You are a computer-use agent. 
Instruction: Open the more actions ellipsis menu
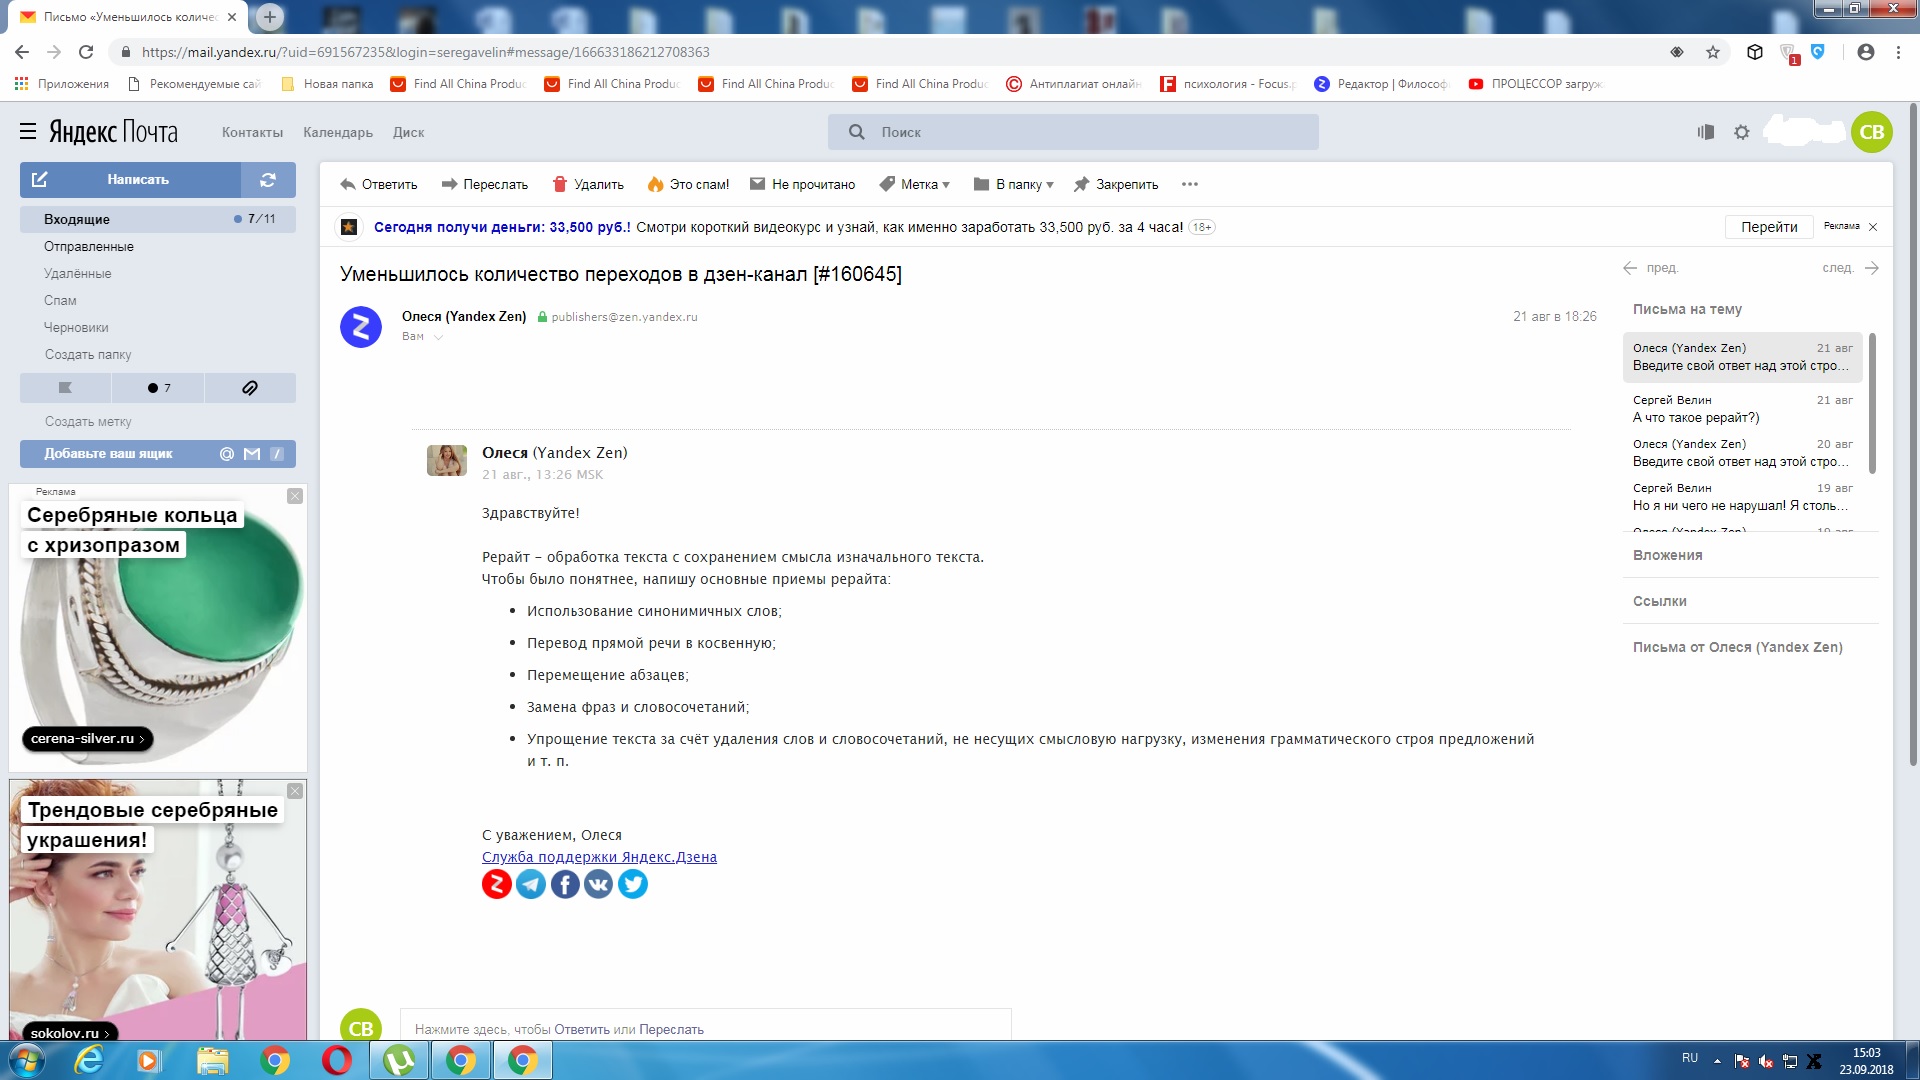1189,184
